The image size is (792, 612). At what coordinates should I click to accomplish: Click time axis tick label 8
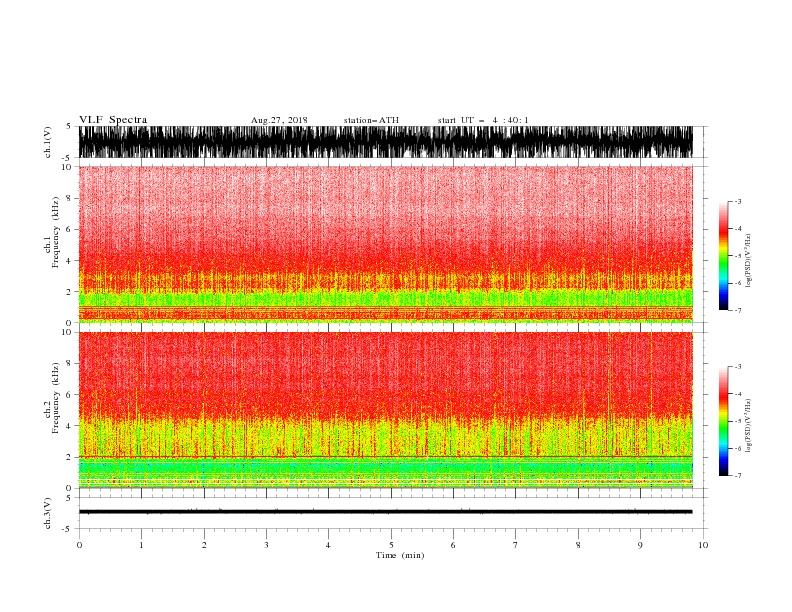(578, 545)
